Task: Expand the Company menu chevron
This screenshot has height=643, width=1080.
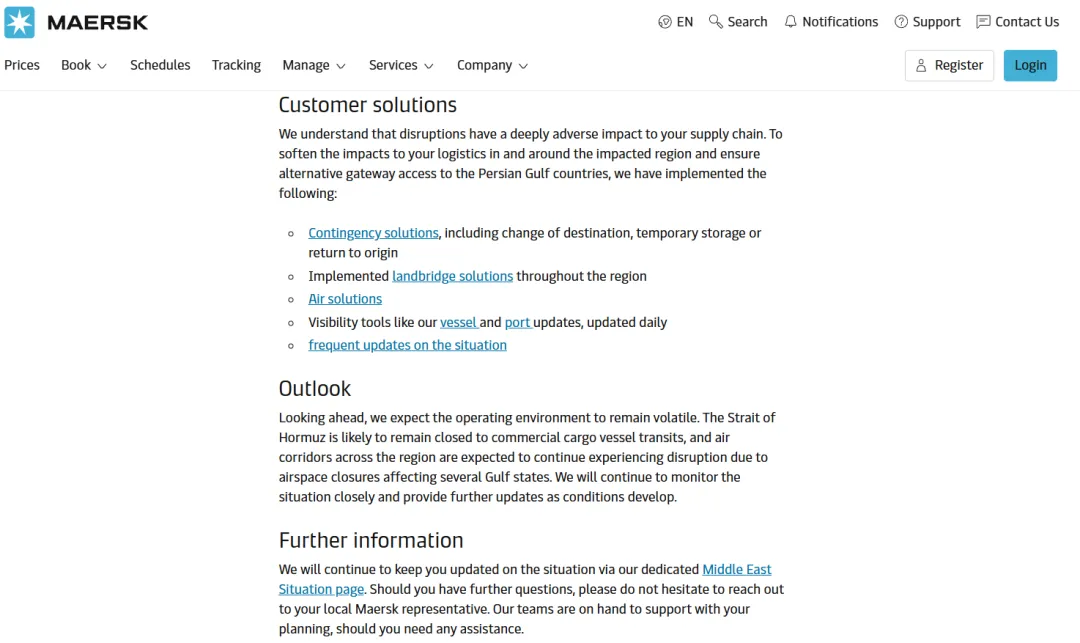Action: [x=523, y=66]
